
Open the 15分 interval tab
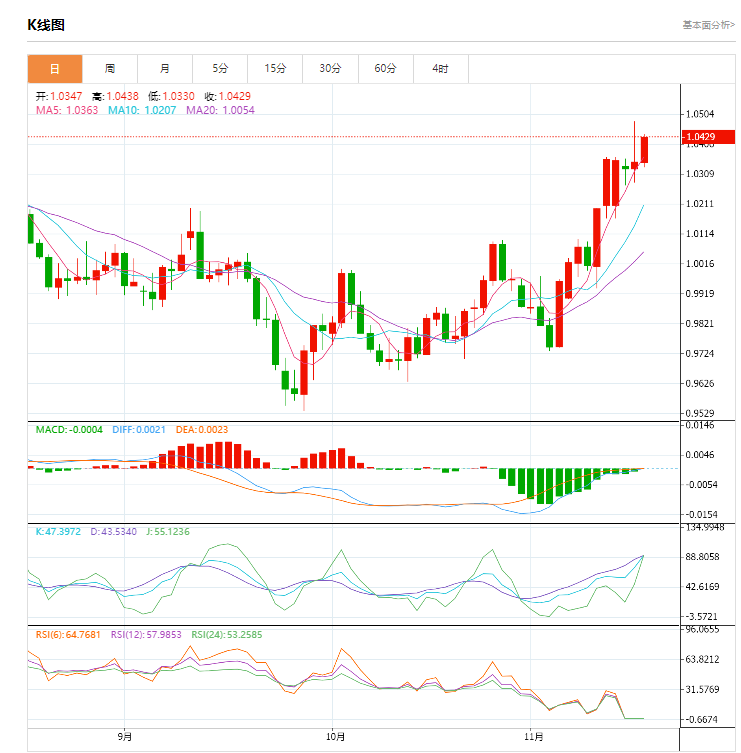pos(275,69)
